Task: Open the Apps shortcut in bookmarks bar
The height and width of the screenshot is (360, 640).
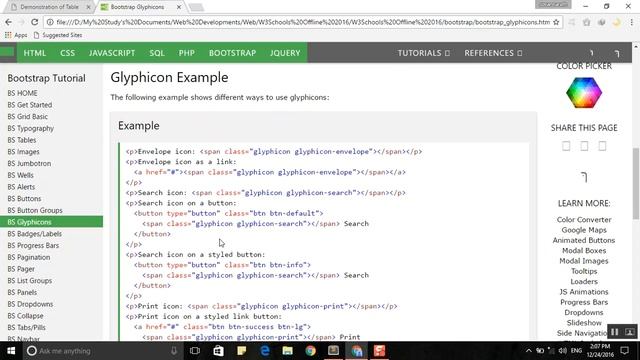Action: 16,35
